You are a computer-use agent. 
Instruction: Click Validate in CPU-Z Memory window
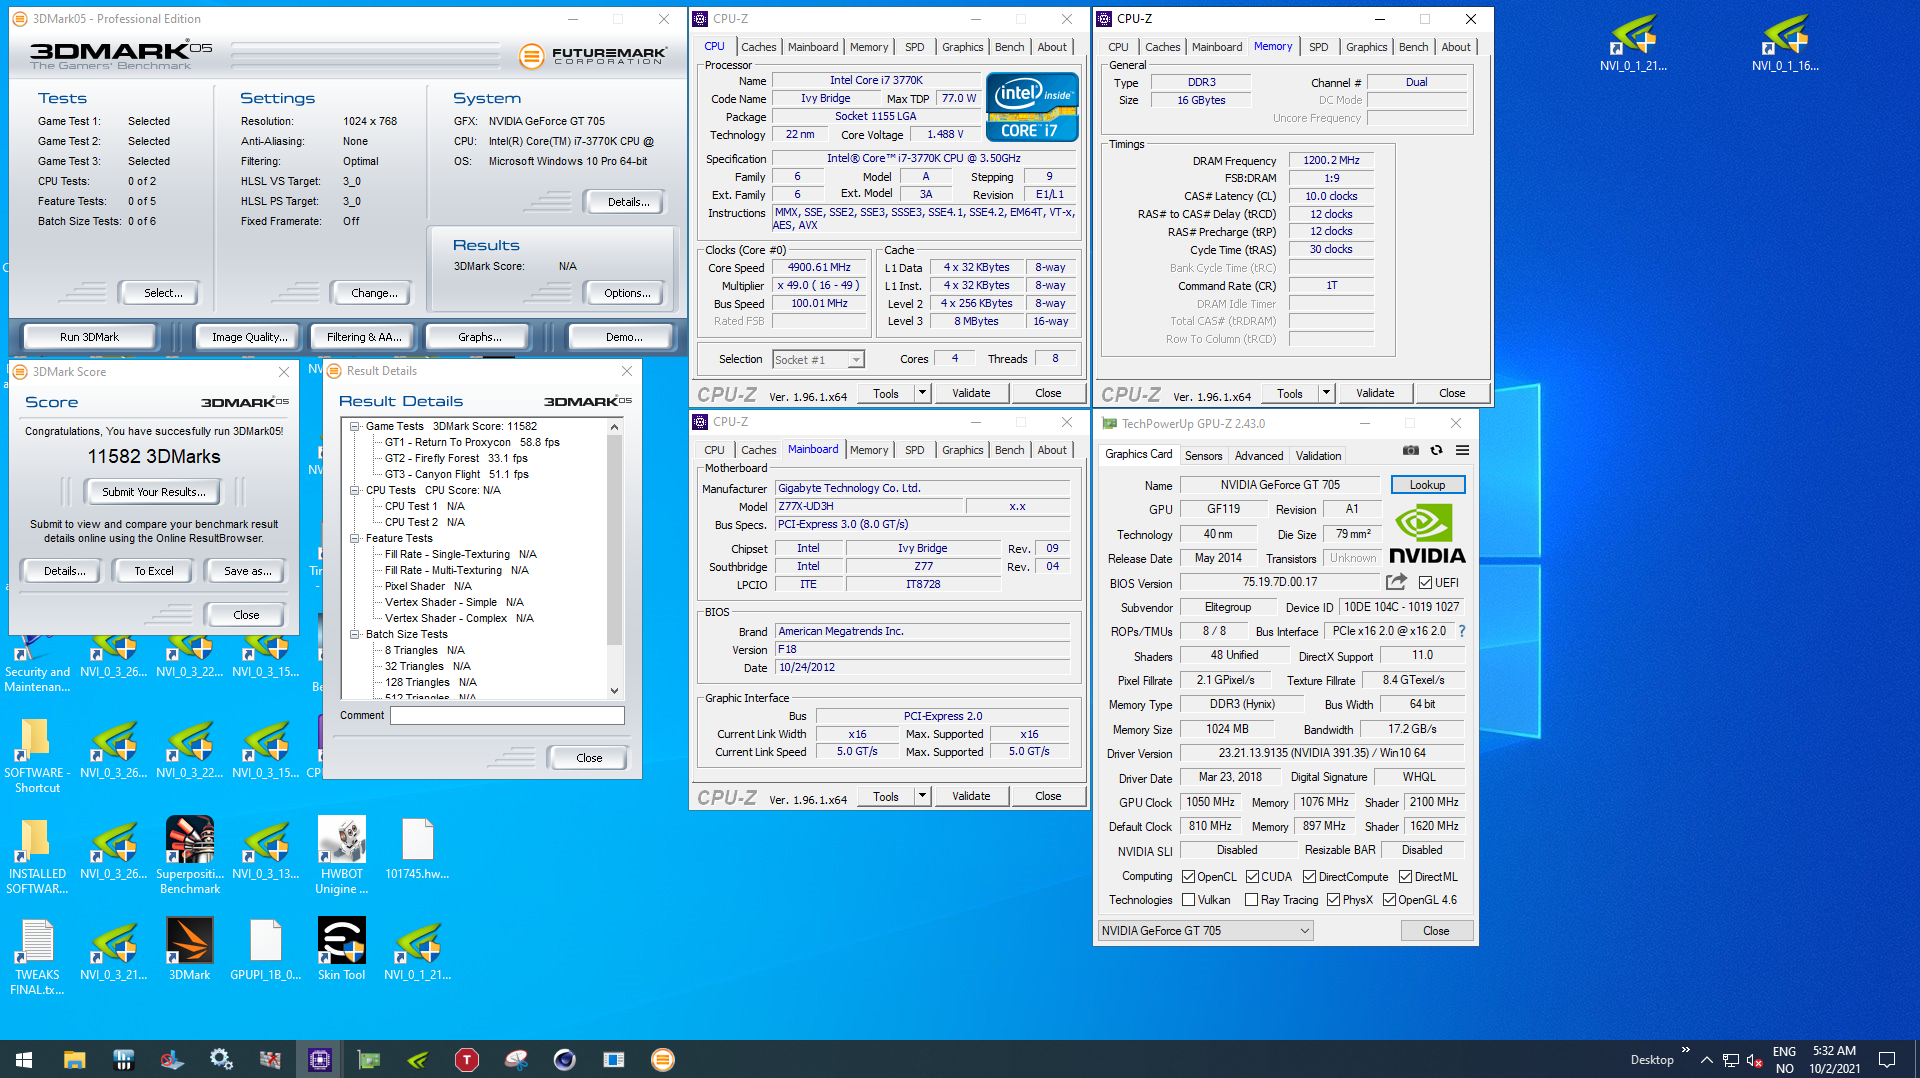1375,393
